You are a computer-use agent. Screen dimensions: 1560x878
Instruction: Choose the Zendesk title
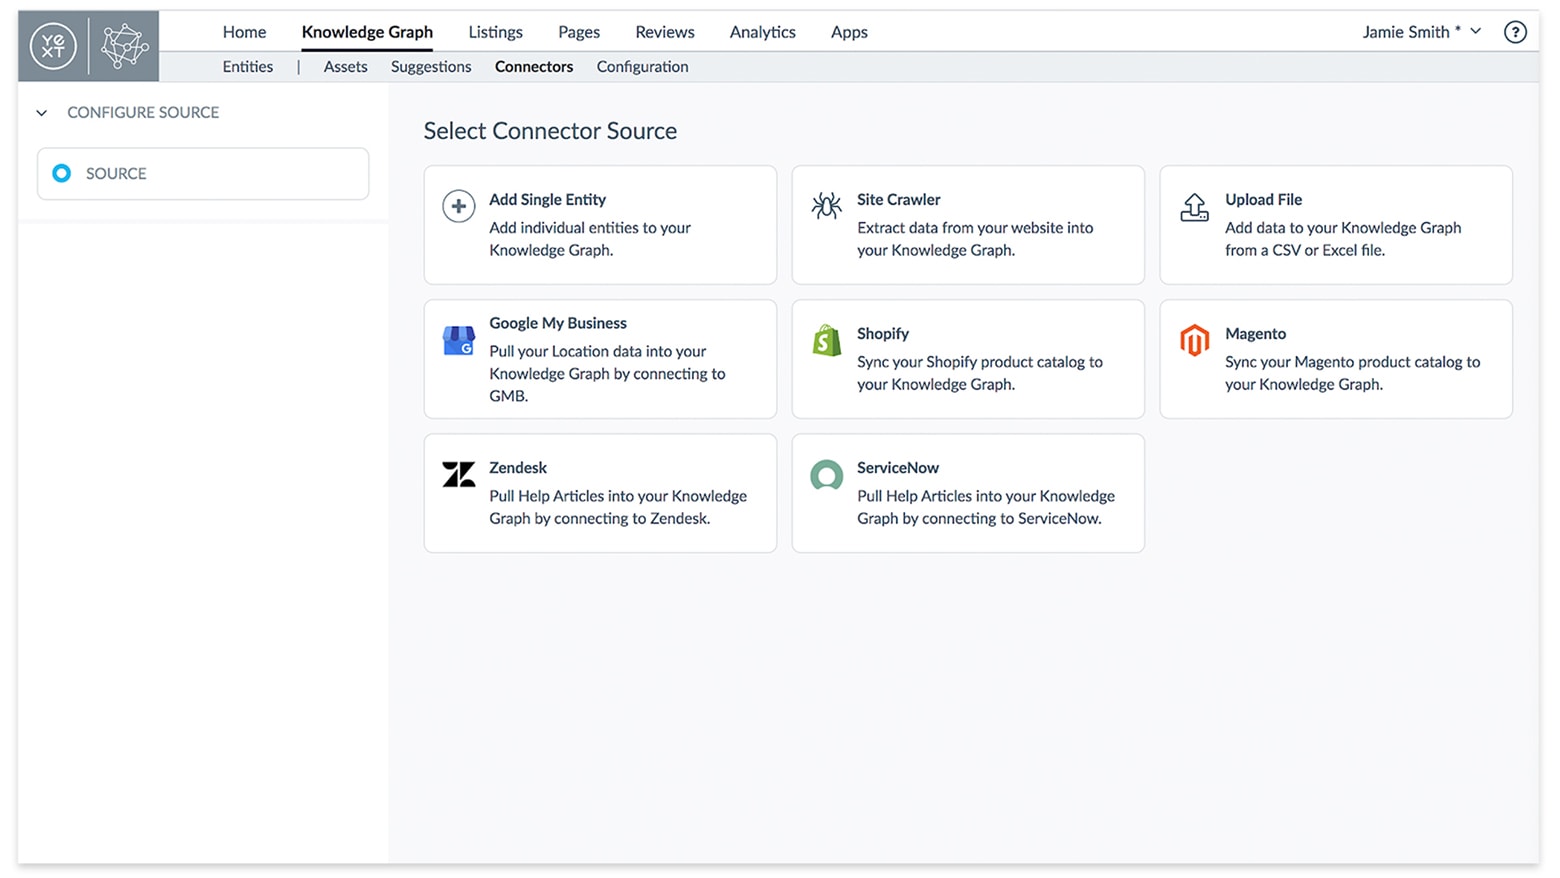518,468
